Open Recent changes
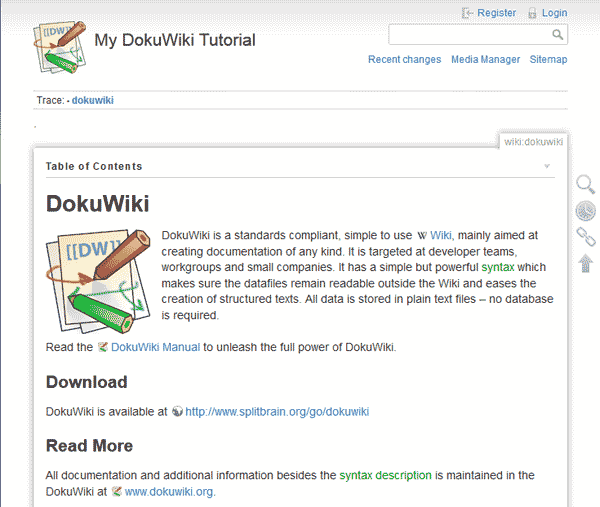The height and width of the screenshot is (507, 600). [404, 60]
